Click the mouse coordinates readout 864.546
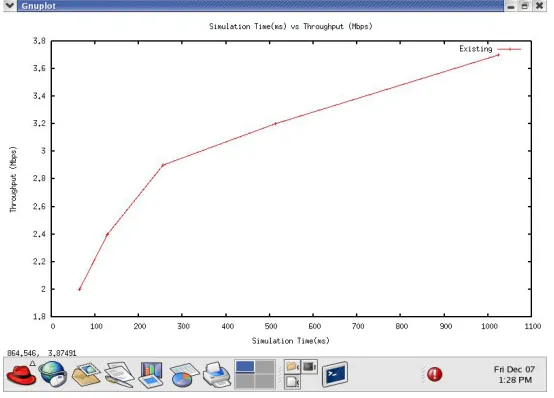Screen dimensions: 554x398 (42, 353)
